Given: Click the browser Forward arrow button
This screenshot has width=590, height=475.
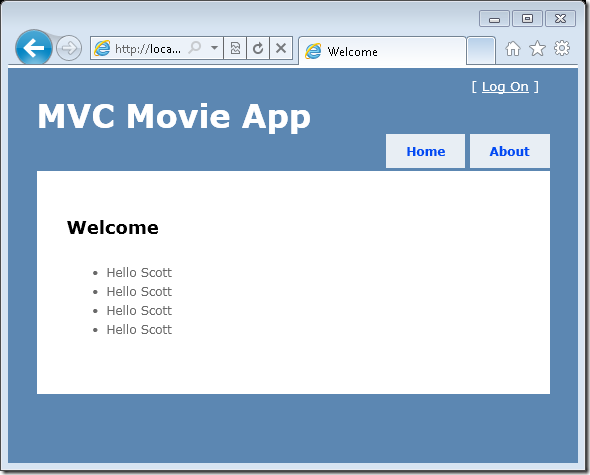Looking at the screenshot, I should coord(69,48).
